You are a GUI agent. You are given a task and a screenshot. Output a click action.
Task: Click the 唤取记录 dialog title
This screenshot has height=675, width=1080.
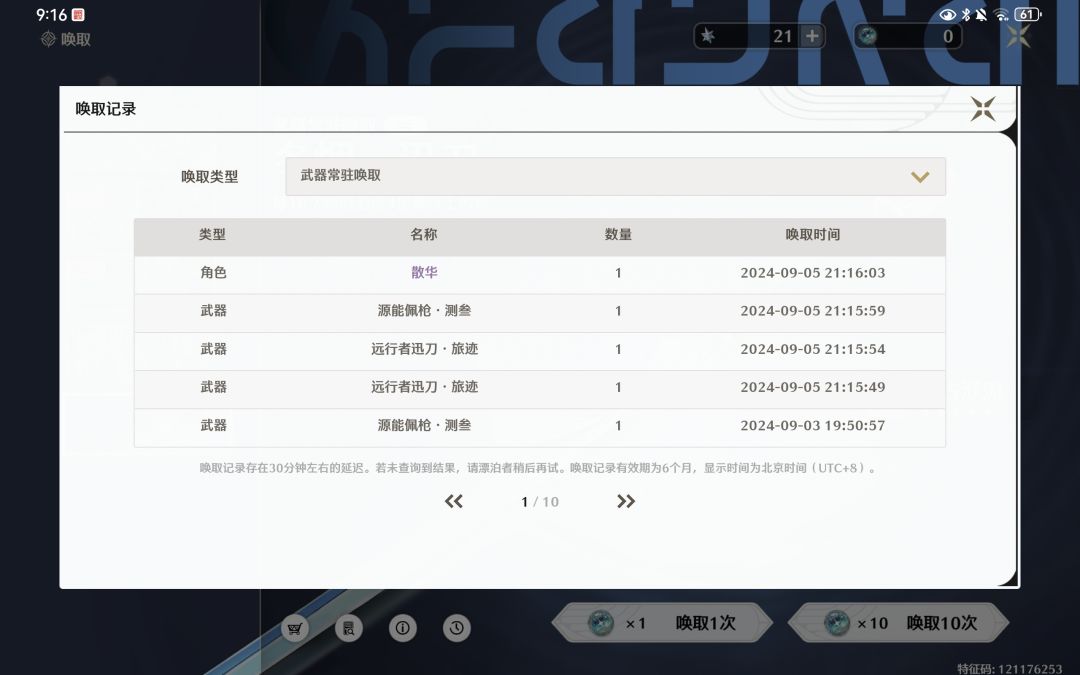pos(106,109)
